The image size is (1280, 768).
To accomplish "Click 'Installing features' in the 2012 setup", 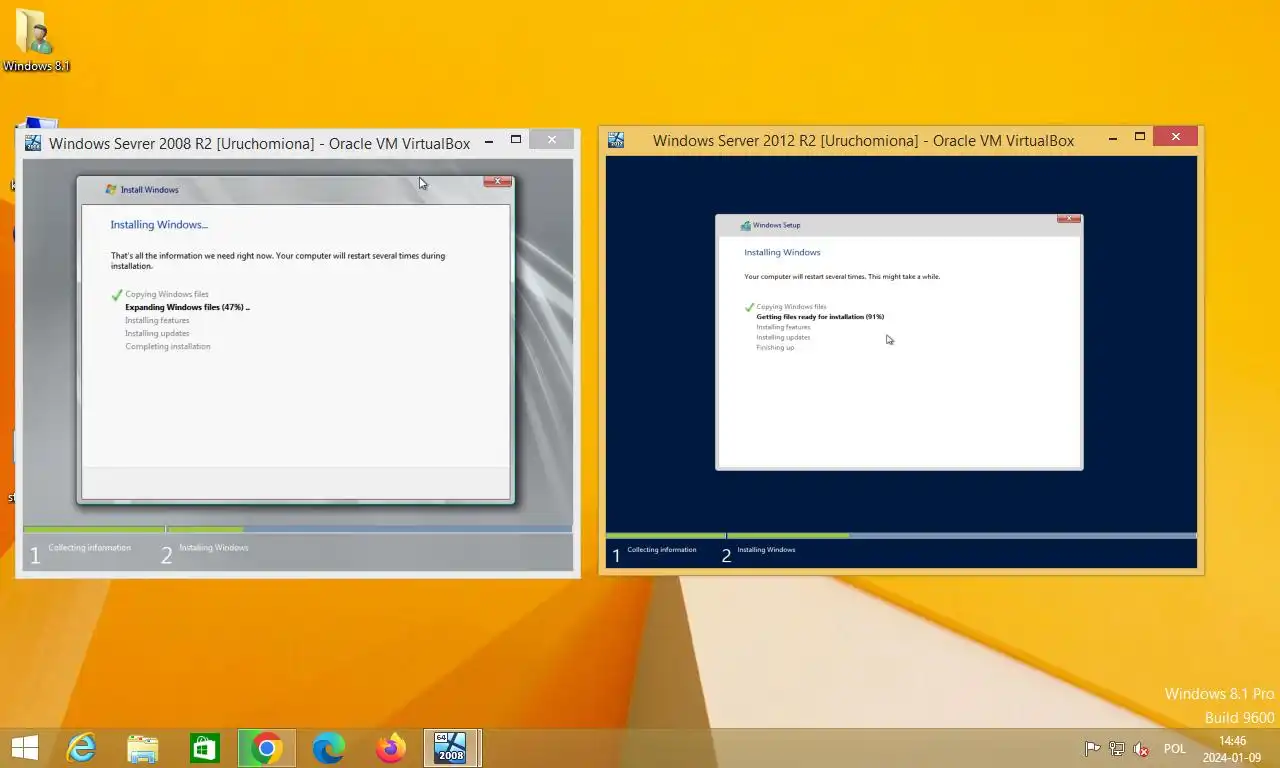I will (x=783, y=327).
